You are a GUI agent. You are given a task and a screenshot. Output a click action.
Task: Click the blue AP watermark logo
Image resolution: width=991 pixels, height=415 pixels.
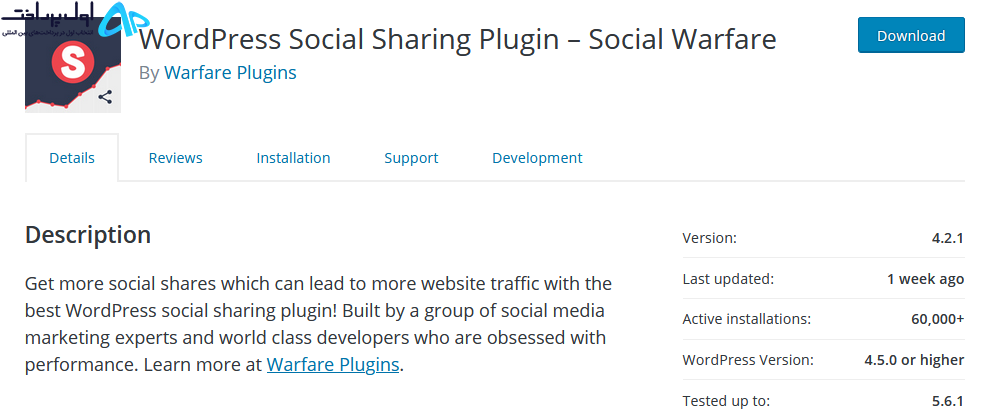click(x=125, y=20)
